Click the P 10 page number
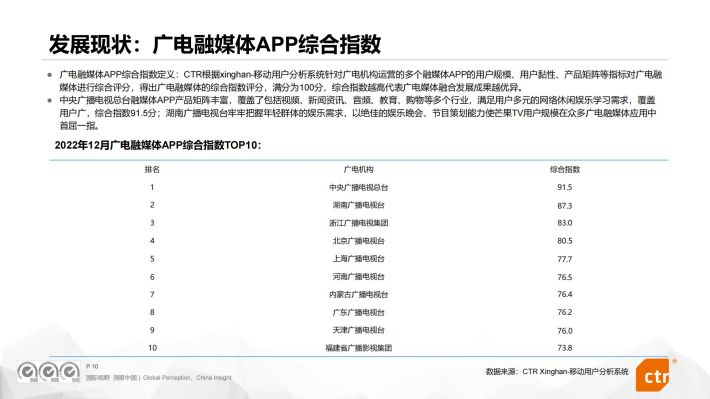710x399 pixels. [92, 366]
